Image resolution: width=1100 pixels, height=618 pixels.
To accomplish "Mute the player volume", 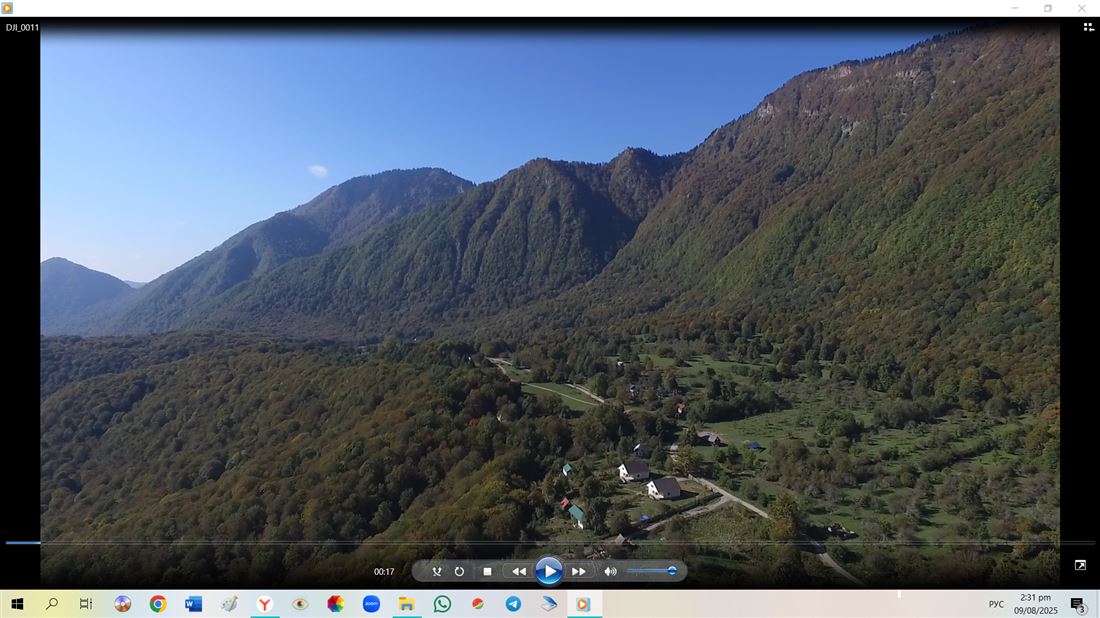I will [x=610, y=572].
